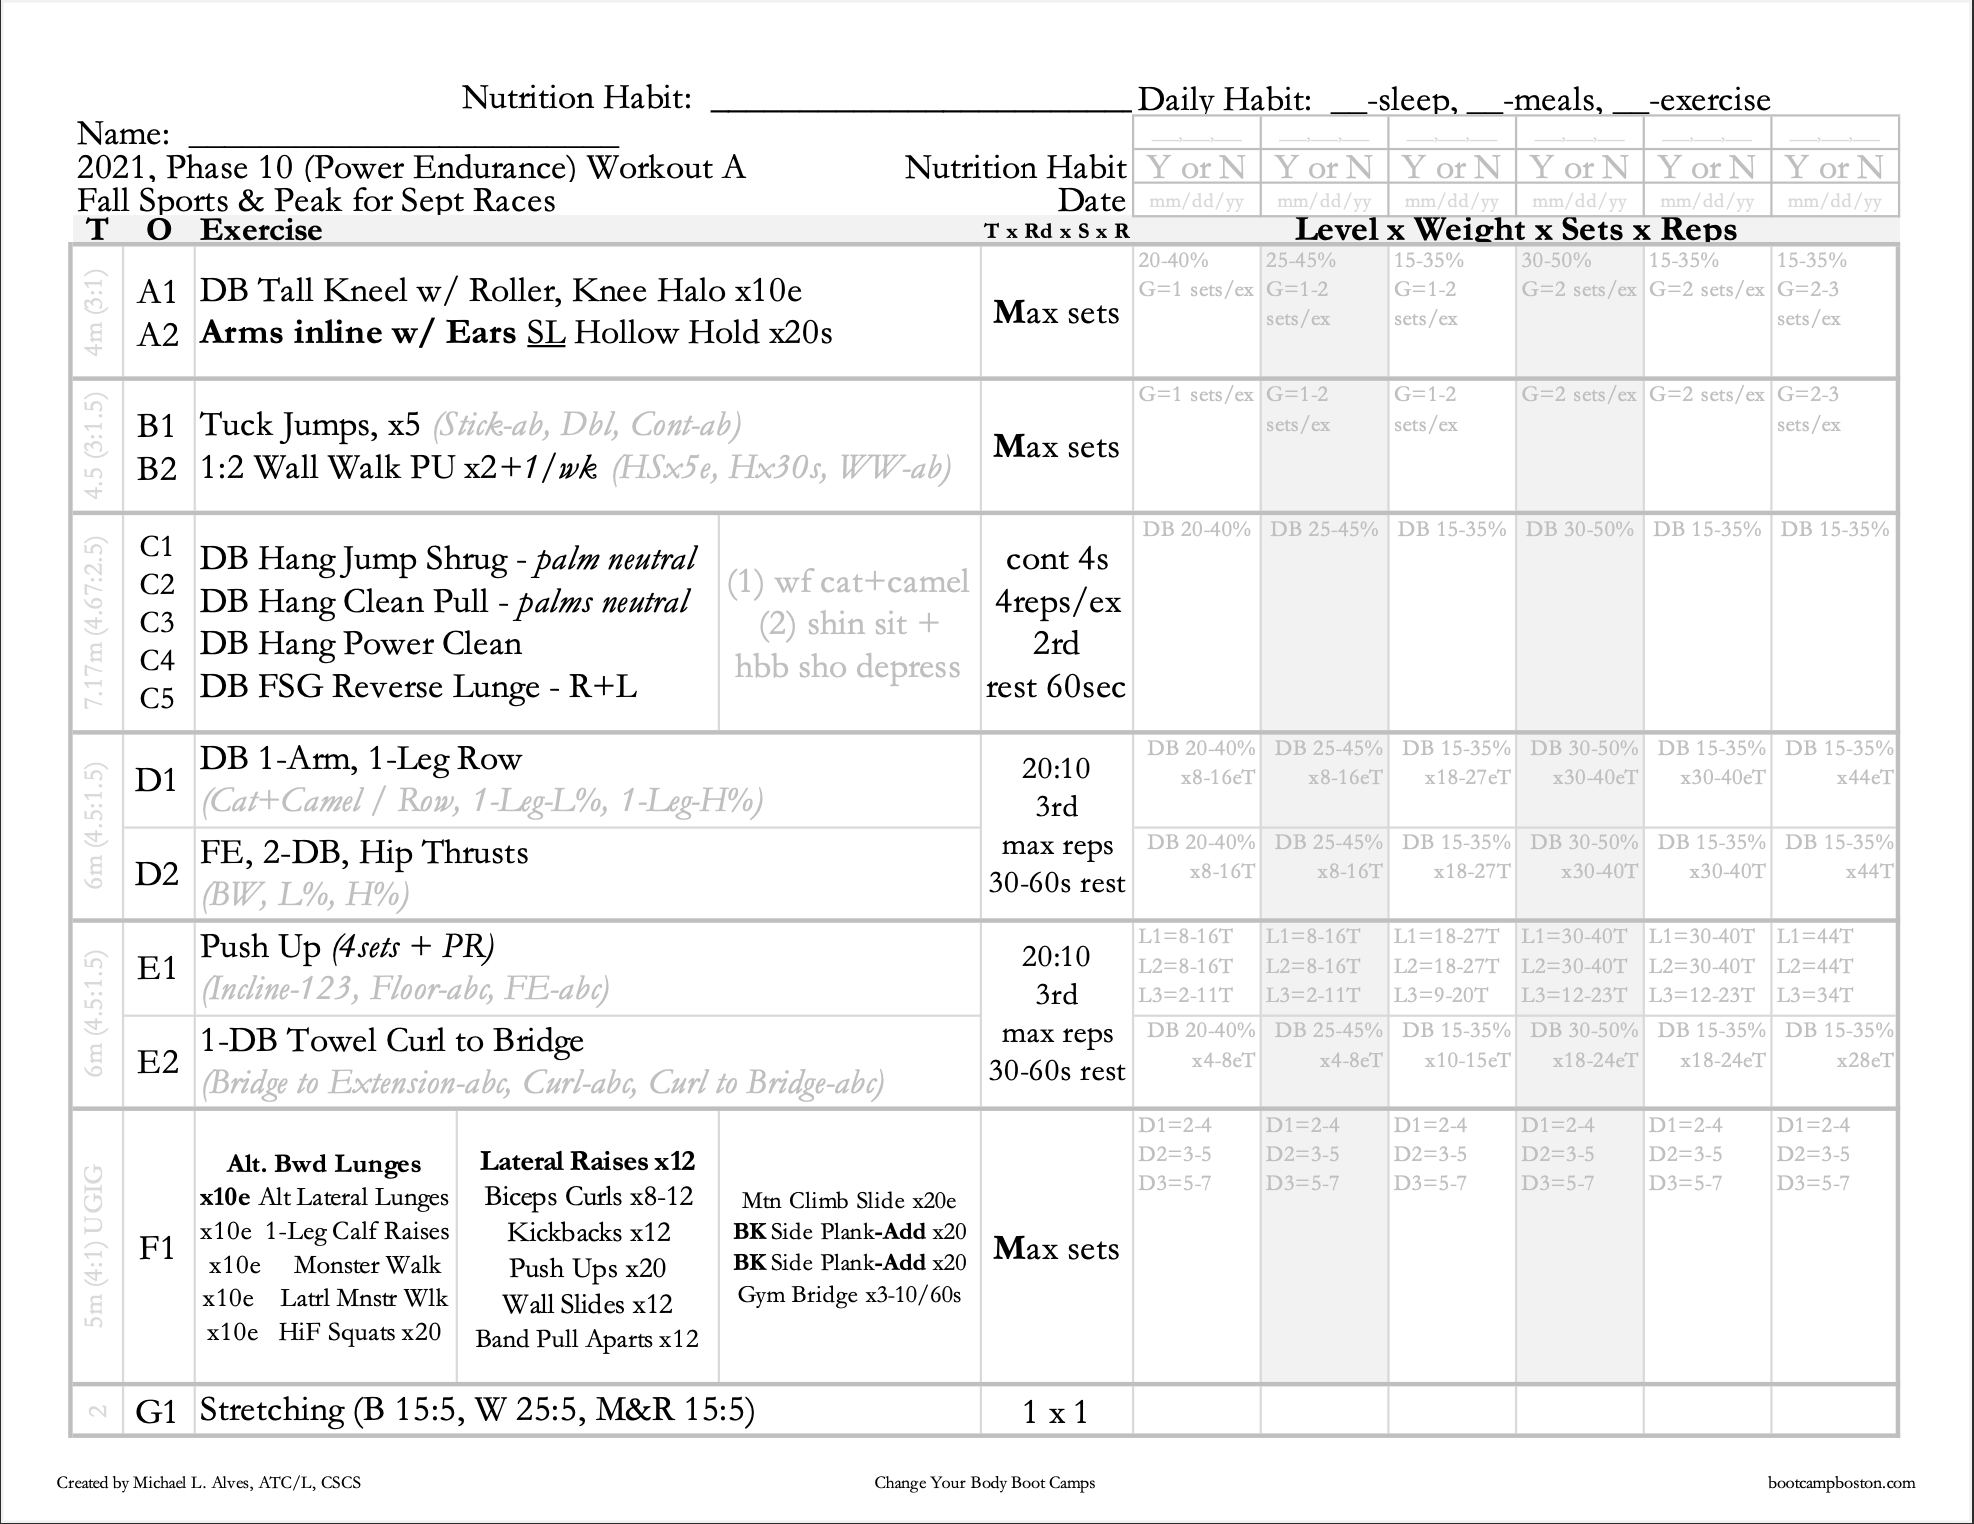Screen dimensions: 1974x1524
Task: Click the 'B2' order label
Action: click(x=157, y=469)
